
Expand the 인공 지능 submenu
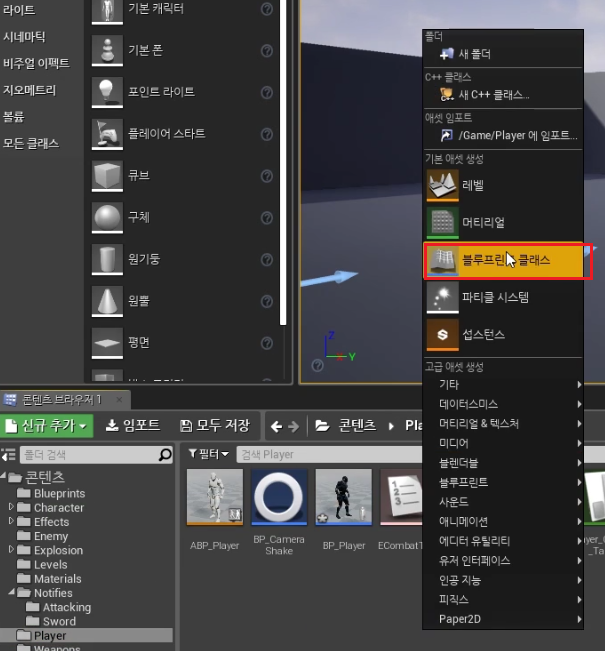(x=503, y=580)
